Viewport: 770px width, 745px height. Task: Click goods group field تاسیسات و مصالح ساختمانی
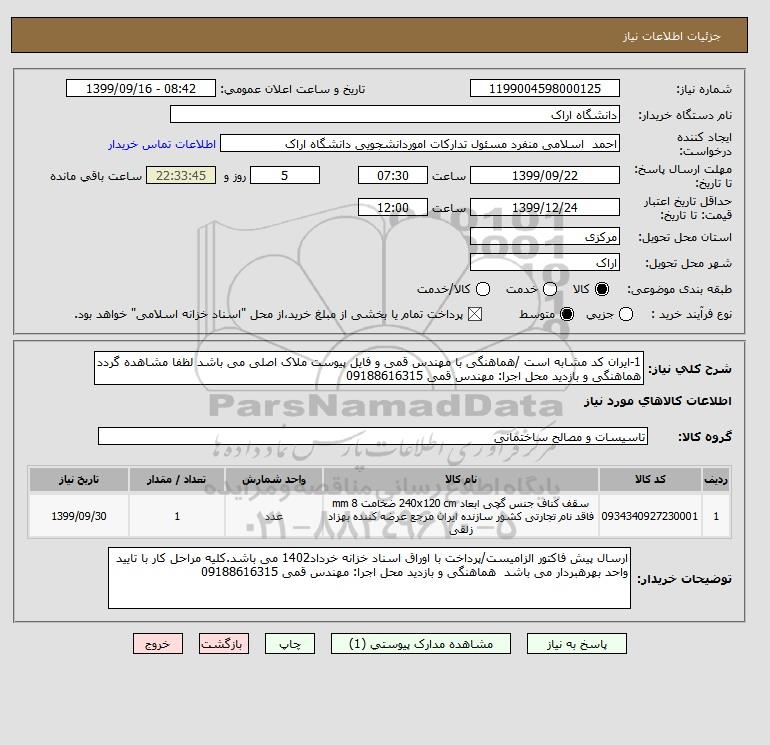tap(373, 436)
